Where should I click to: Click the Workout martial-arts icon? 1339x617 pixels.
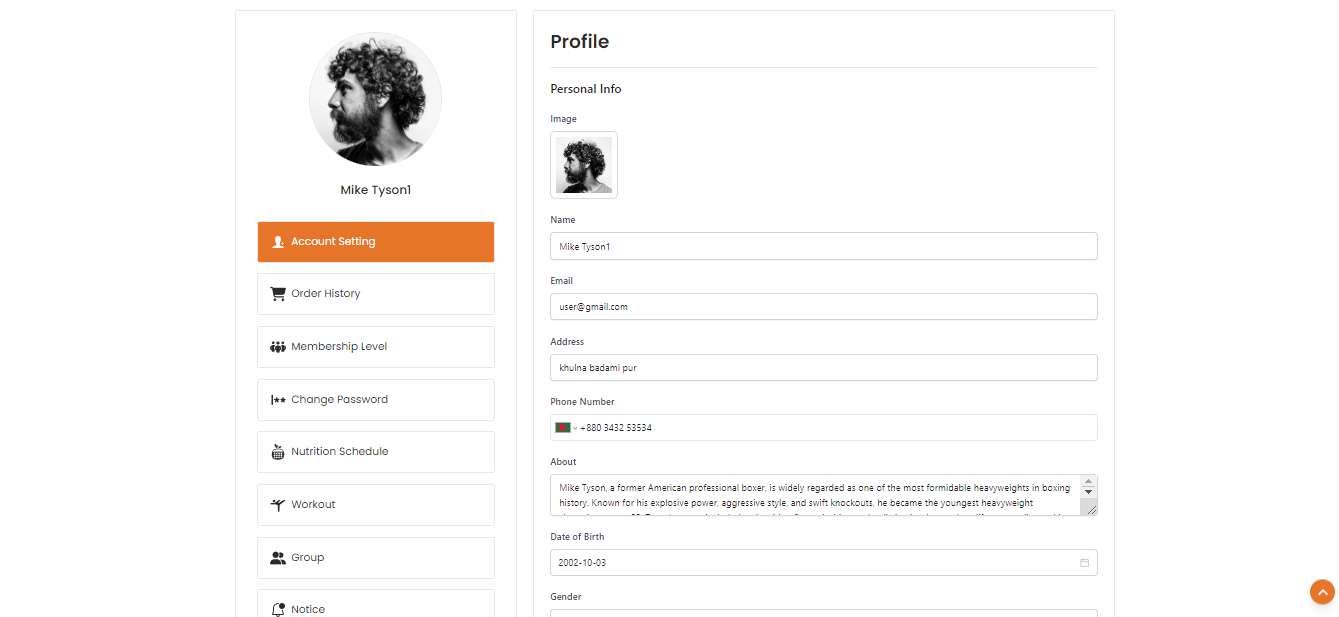278,505
